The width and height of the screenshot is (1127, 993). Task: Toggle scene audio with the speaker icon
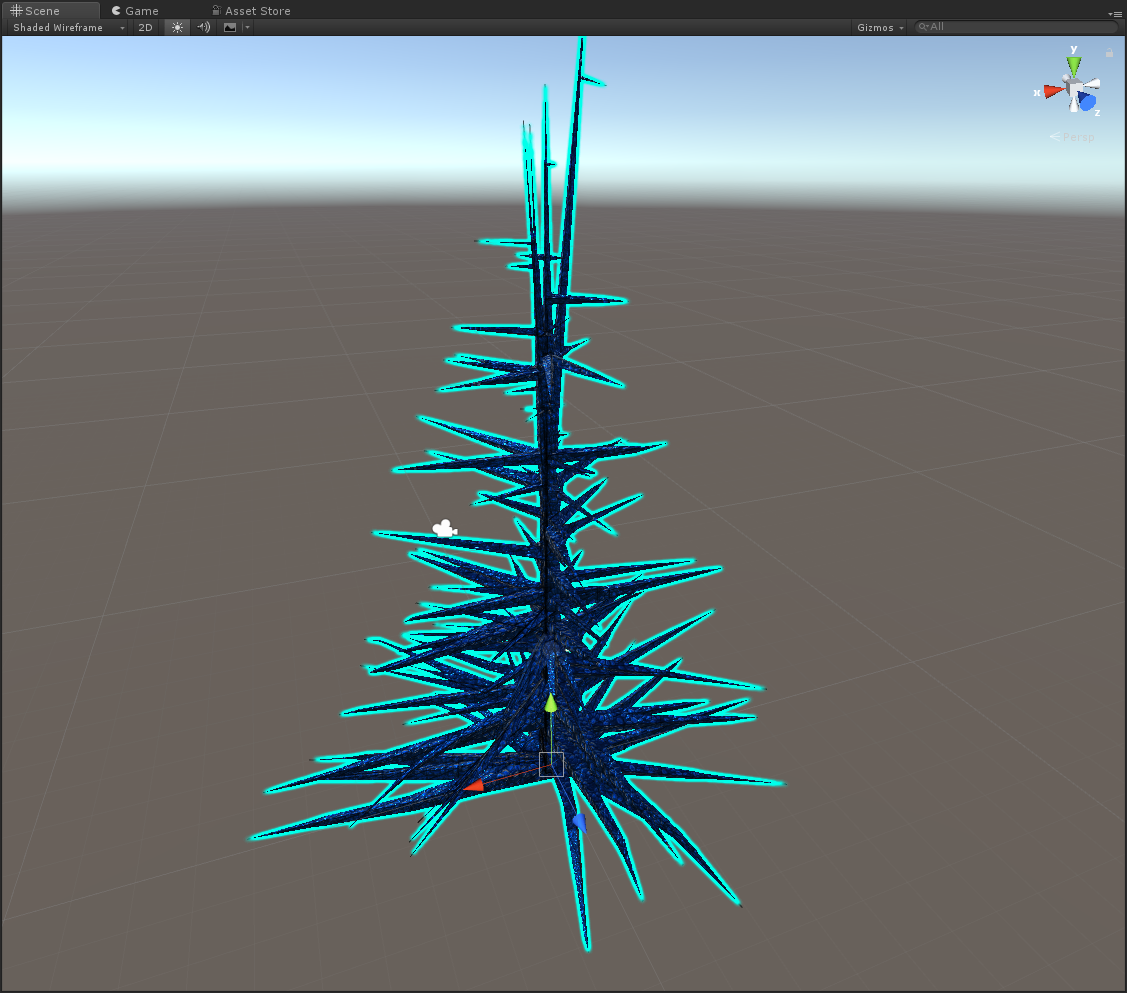pos(203,27)
